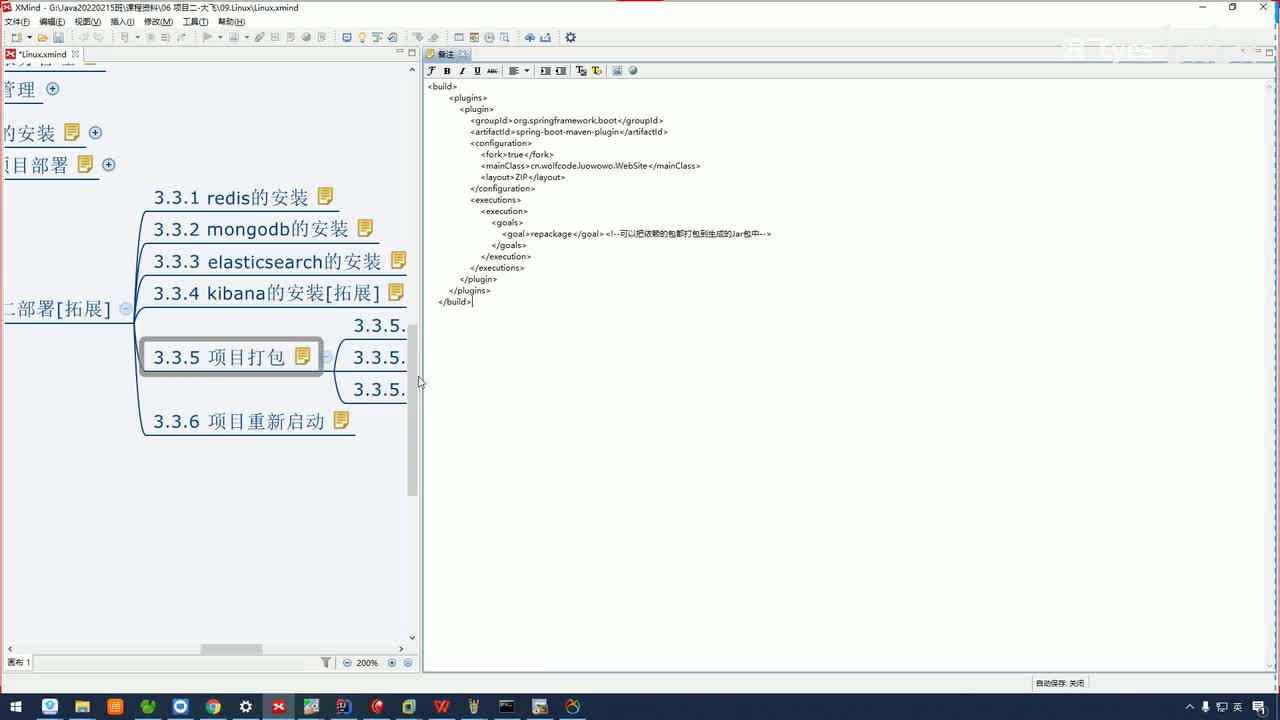Open the 插入(I) menu
The image size is (1280, 720).
pos(122,22)
